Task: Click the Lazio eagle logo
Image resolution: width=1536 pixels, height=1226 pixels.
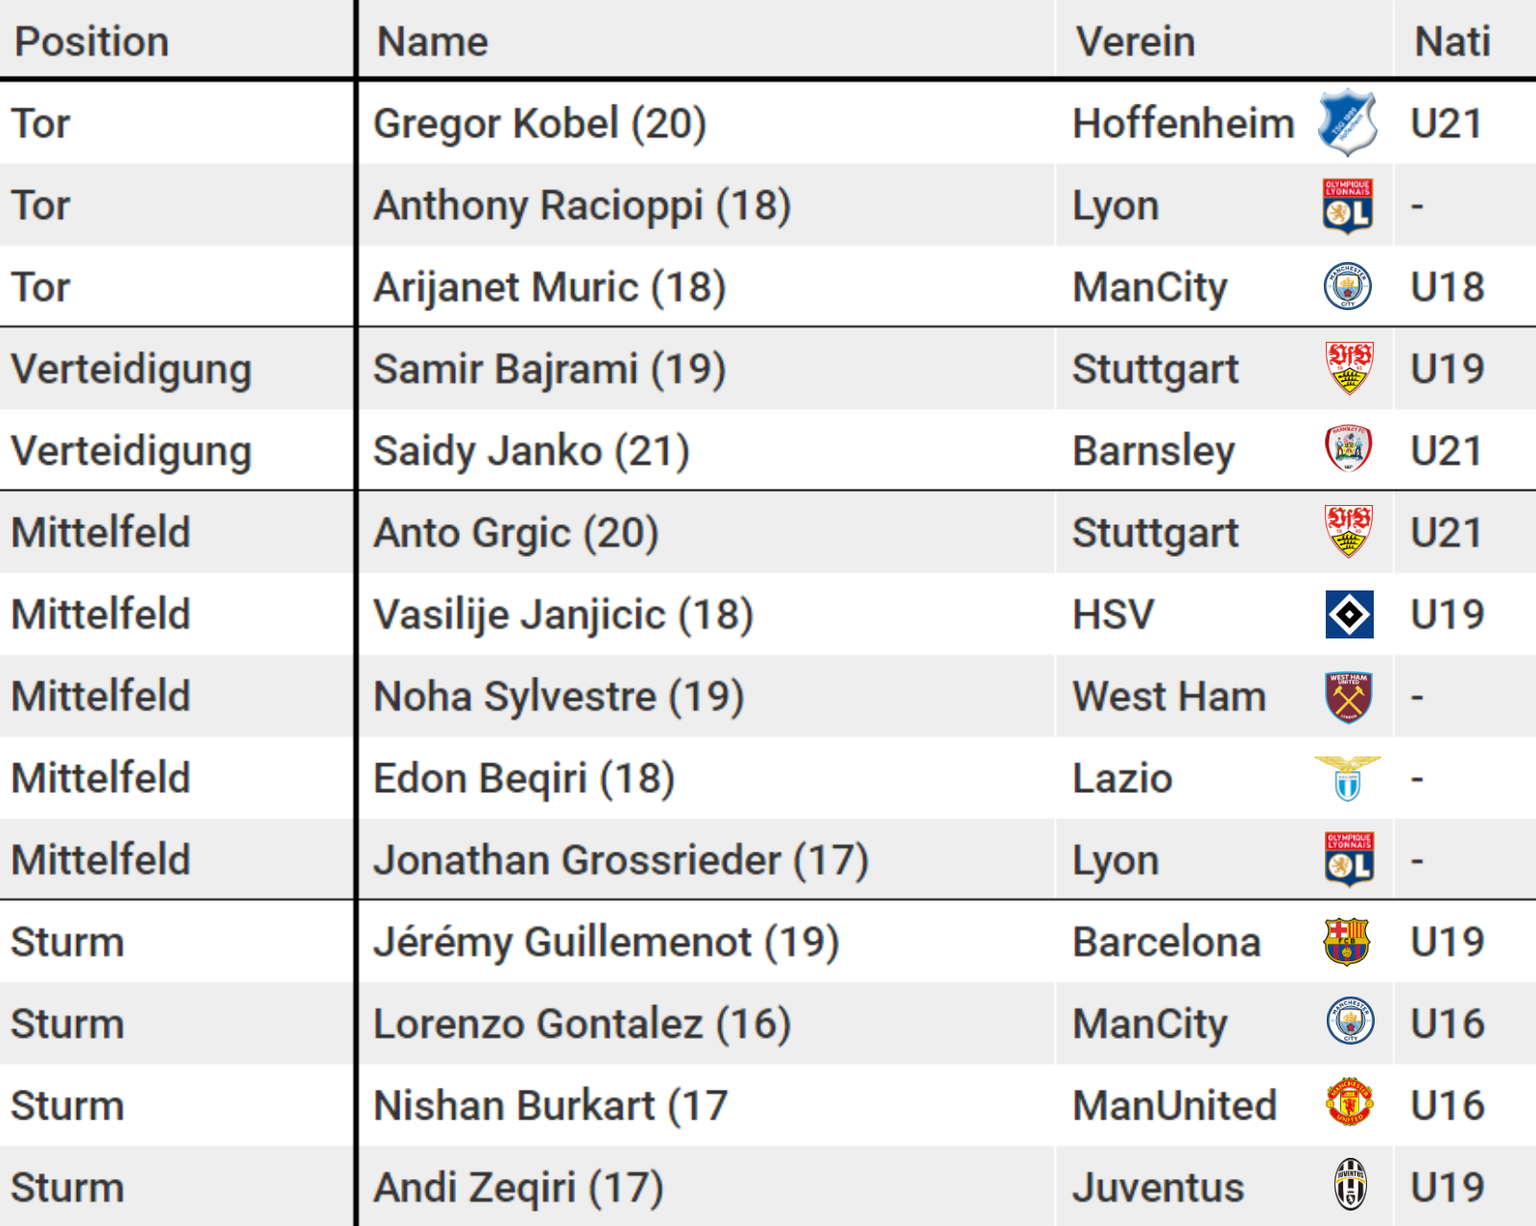Action: [x=1348, y=778]
